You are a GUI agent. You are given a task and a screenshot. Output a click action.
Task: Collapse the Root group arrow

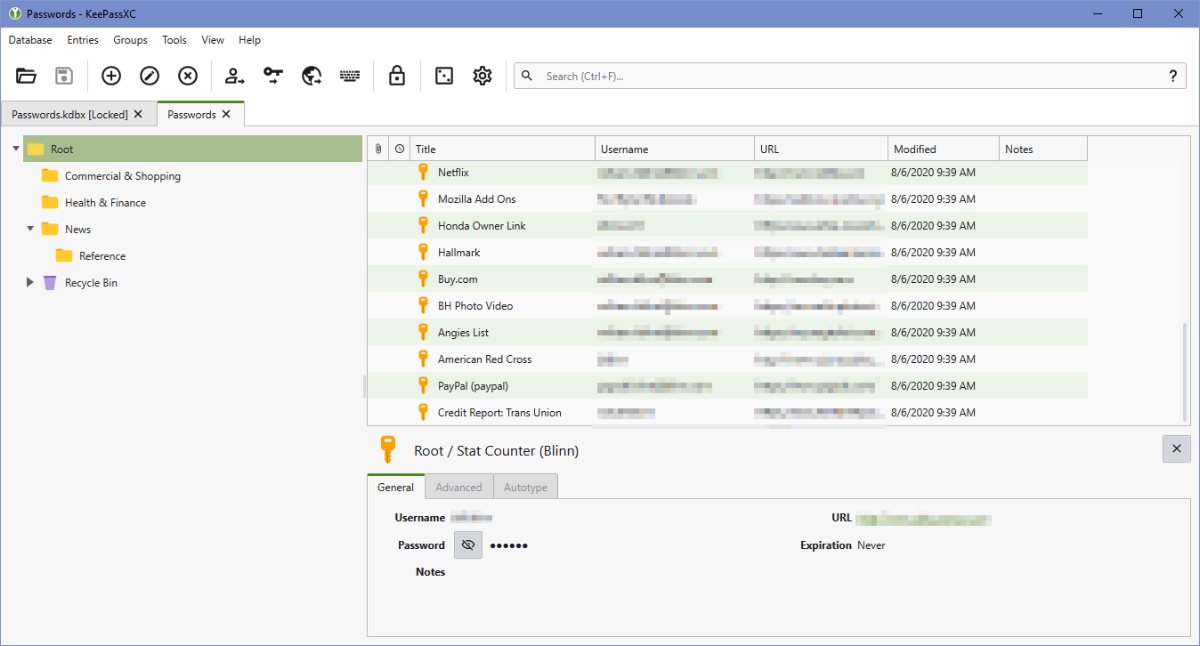[x=16, y=149]
